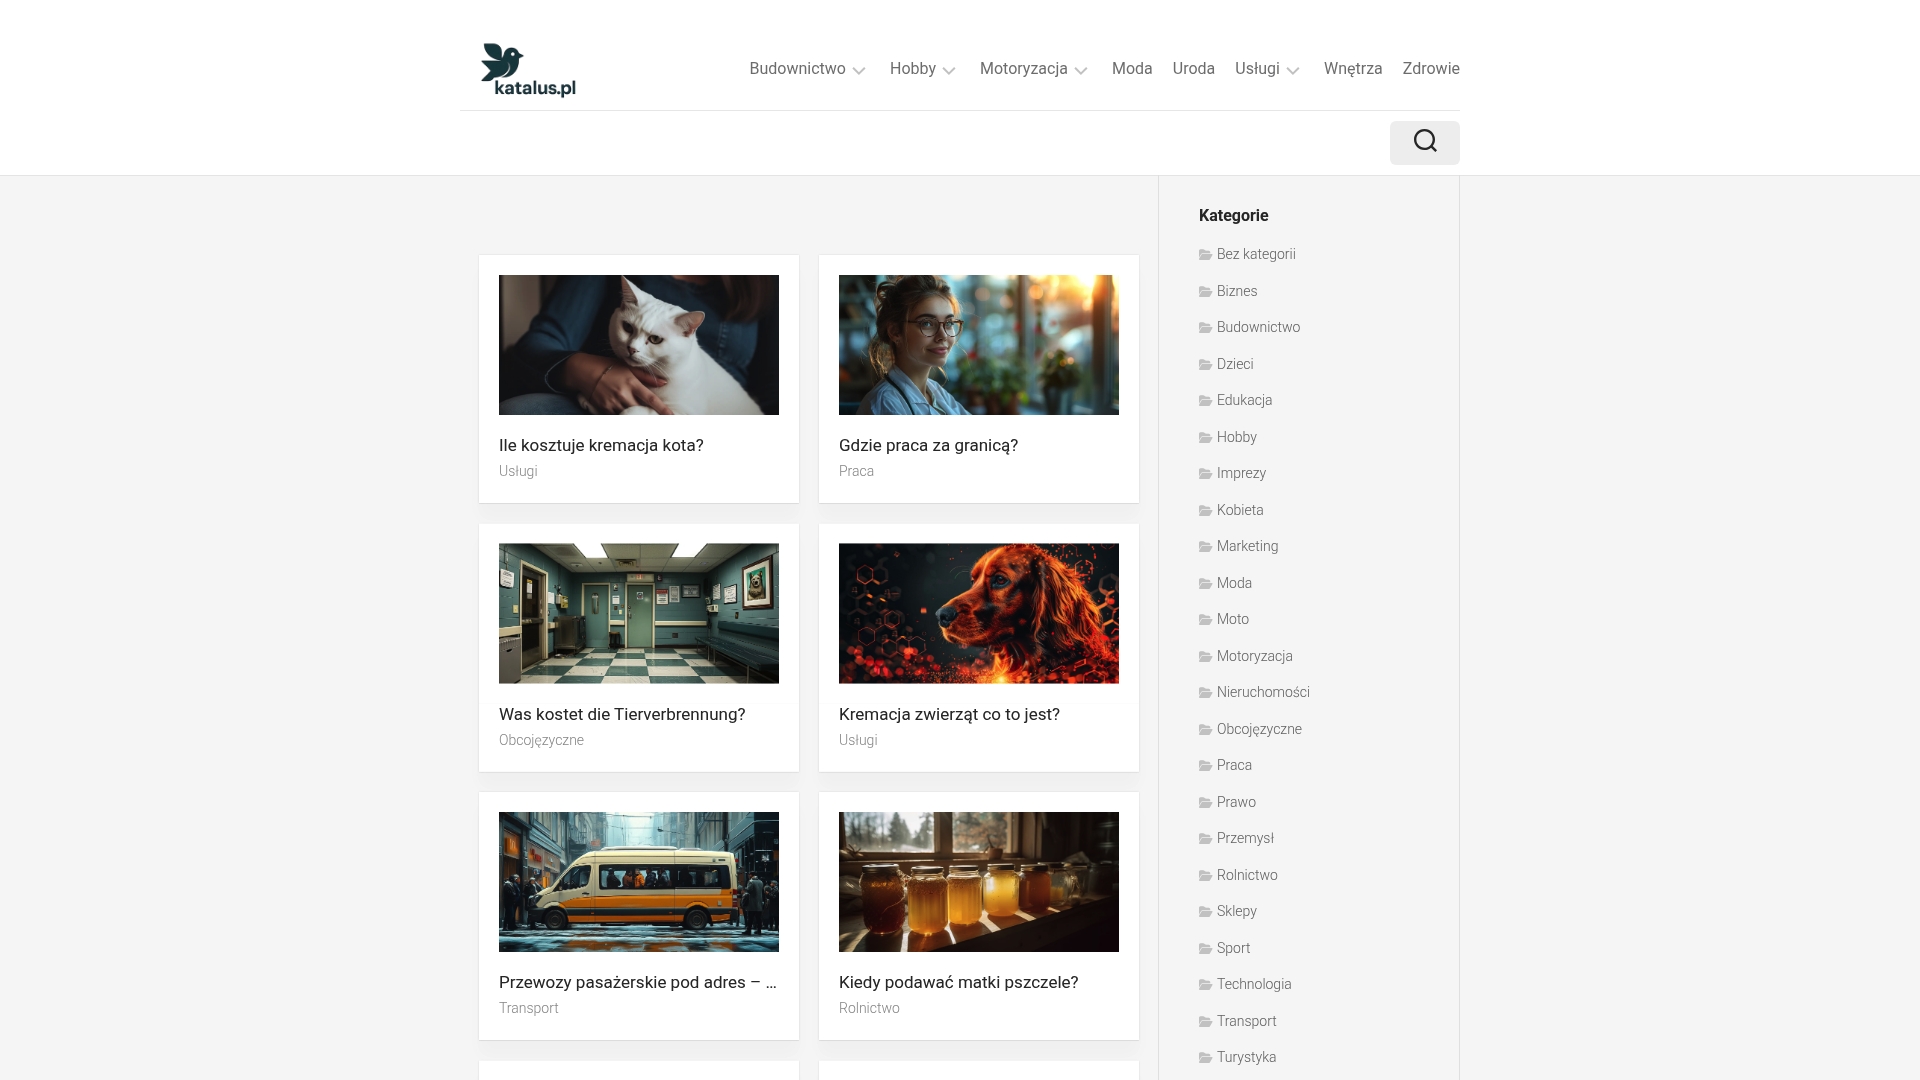
Task: Click folder icon next to Technologia
Action: 1205,985
